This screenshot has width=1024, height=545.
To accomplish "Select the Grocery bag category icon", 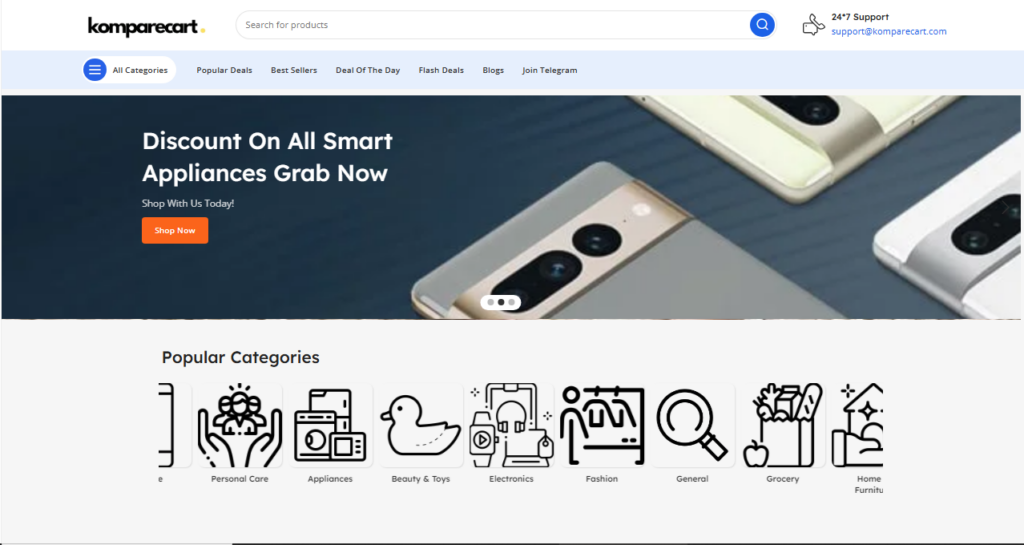I will [783, 426].
